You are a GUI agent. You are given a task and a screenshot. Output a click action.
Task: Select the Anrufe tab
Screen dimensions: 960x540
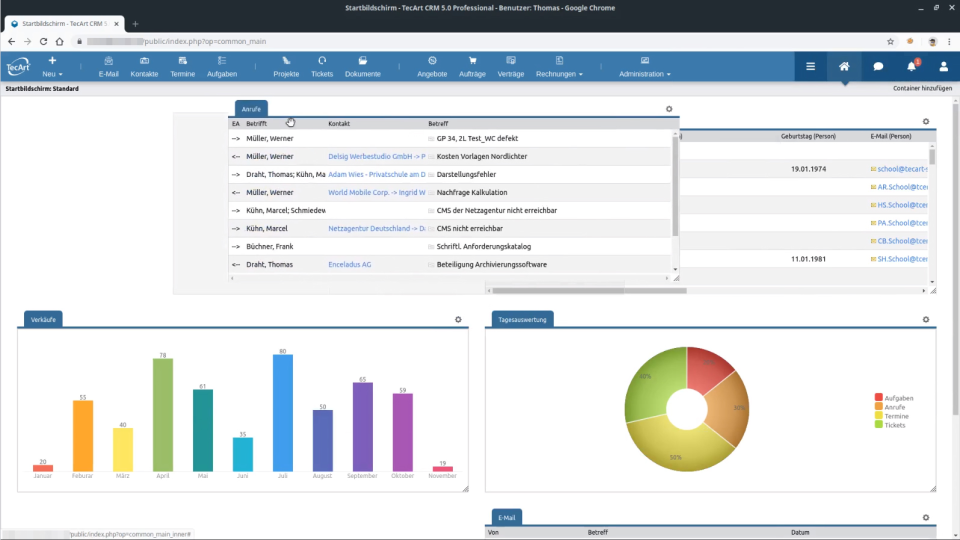coord(251,109)
